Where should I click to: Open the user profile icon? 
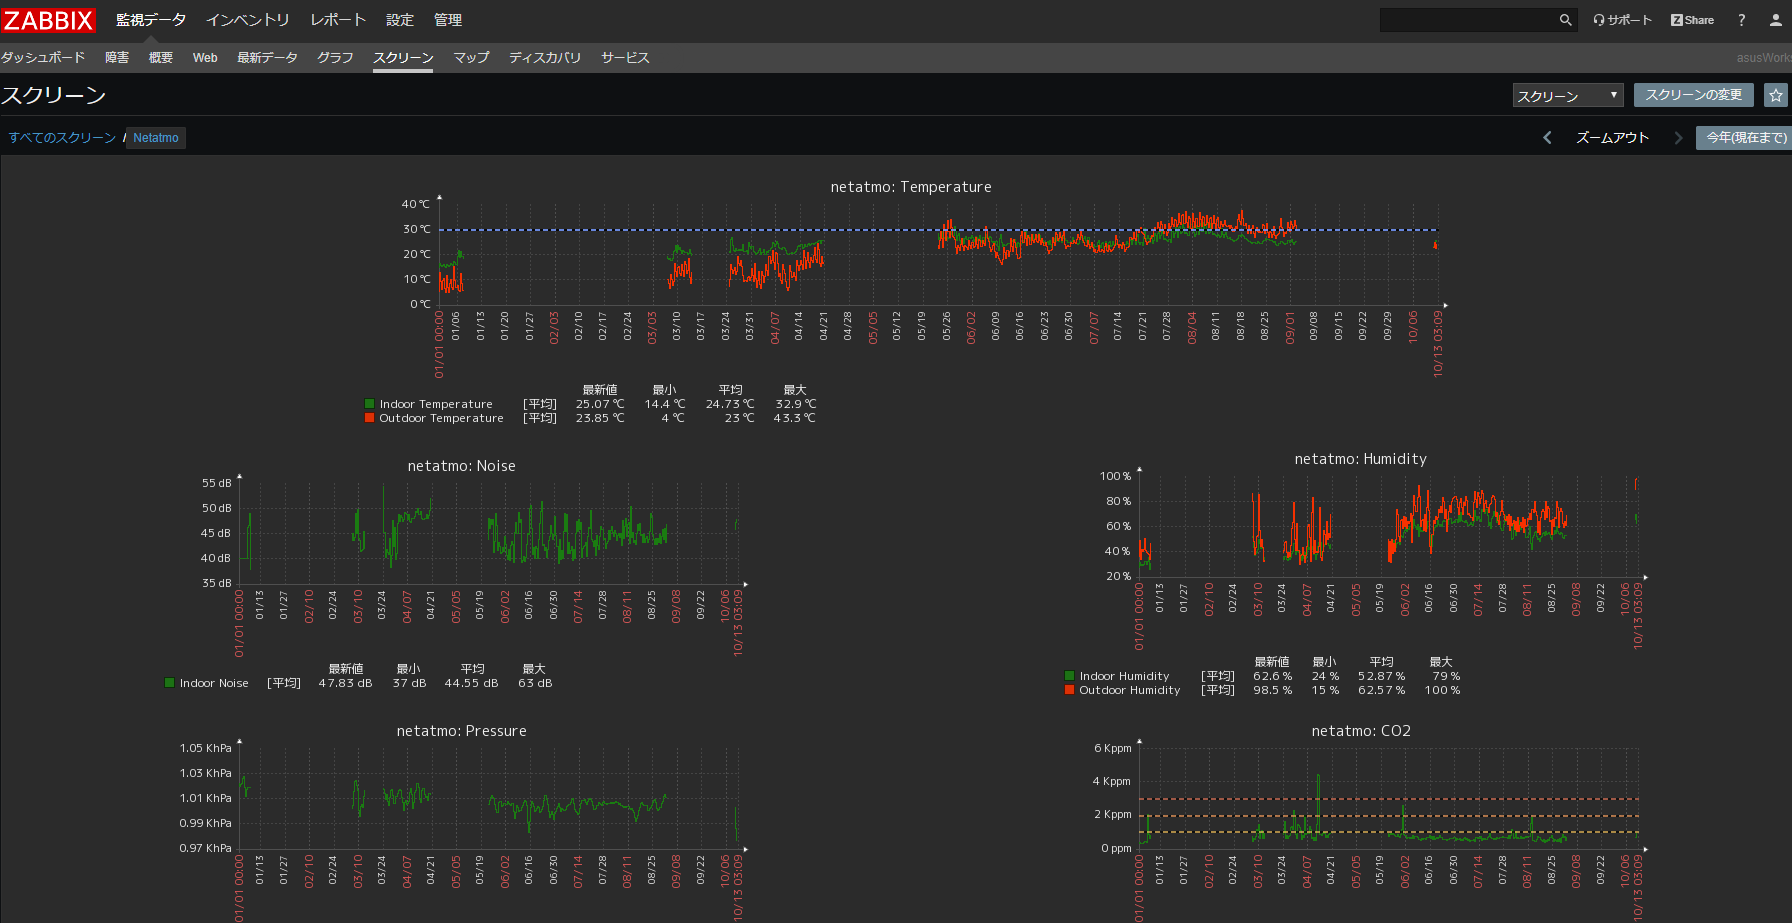1776,20
